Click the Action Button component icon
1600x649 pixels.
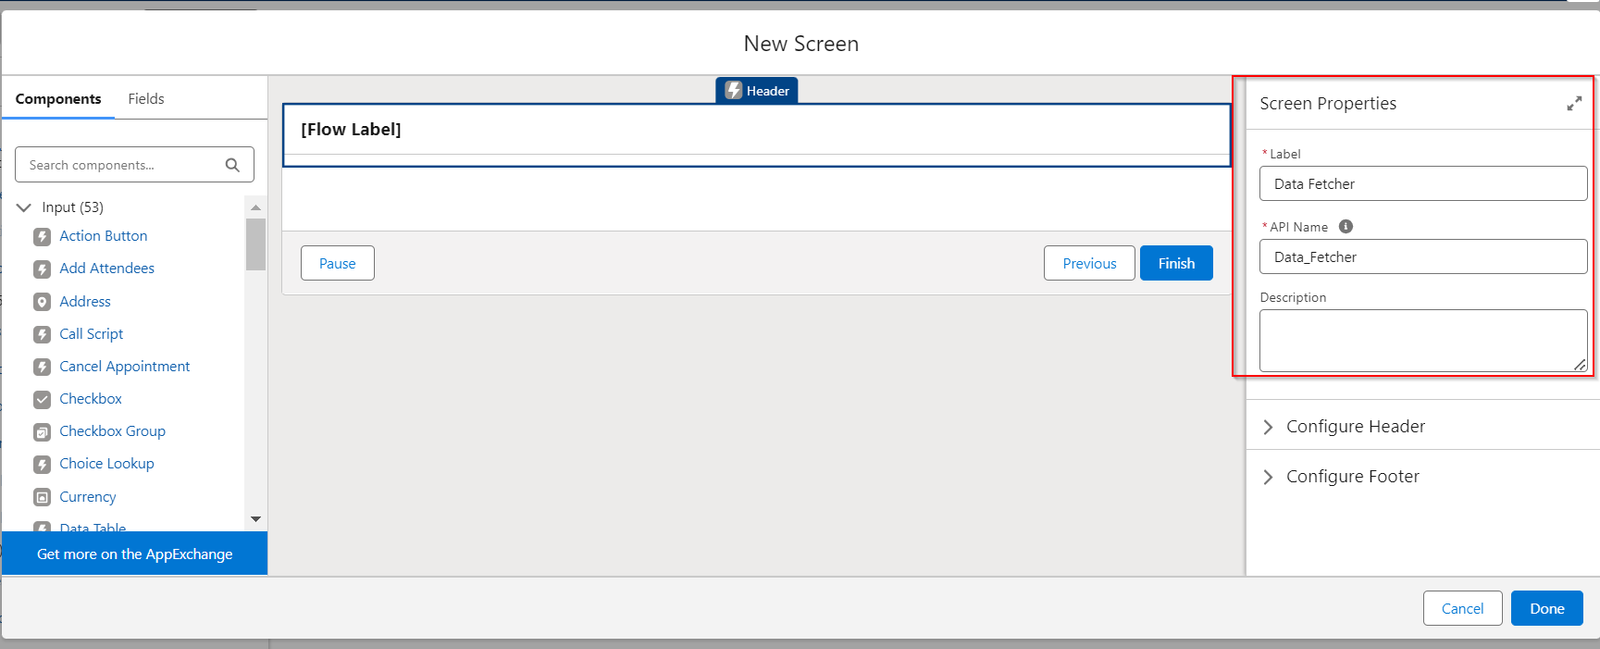(x=42, y=237)
